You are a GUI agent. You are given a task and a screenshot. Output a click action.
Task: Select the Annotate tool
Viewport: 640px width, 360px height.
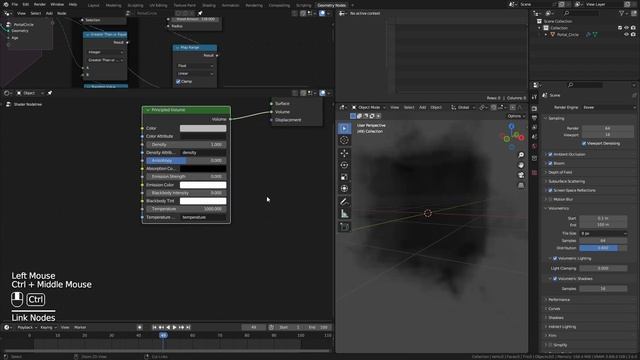(344, 202)
